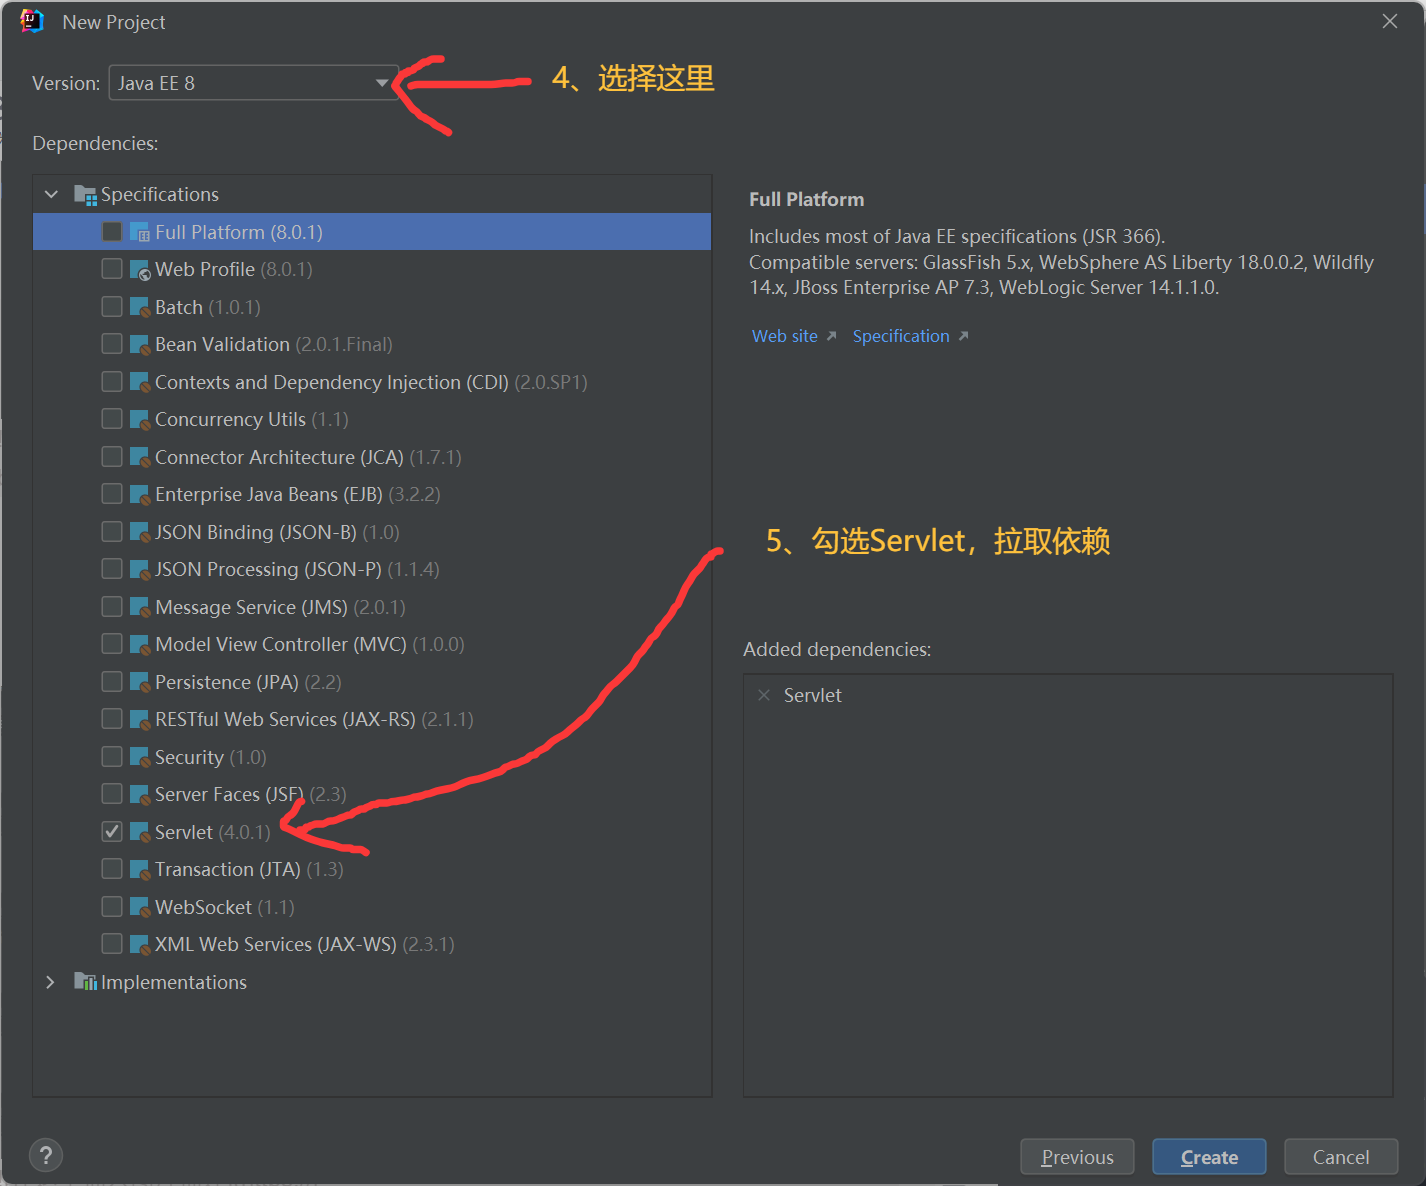
Task: Click the Web Profile library icon
Action: [x=140, y=270]
